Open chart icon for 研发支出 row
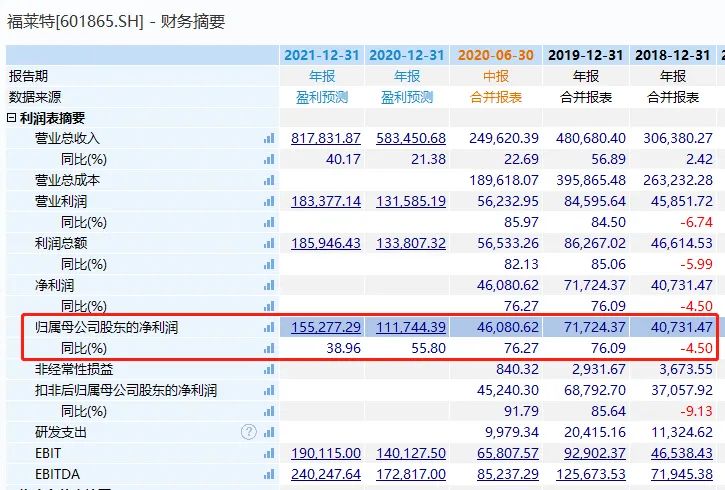725x490 pixels. click(269, 432)
